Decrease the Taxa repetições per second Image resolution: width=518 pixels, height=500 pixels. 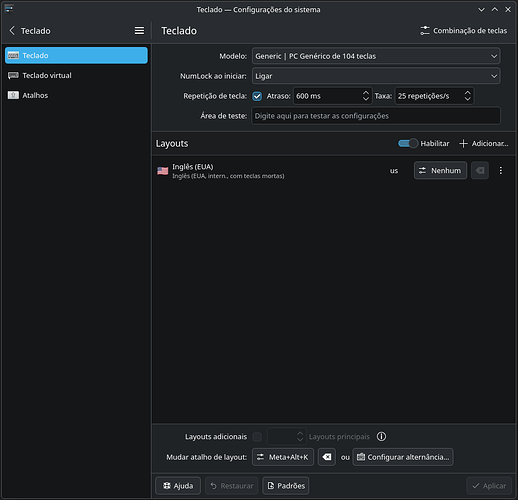pos(468,99)
